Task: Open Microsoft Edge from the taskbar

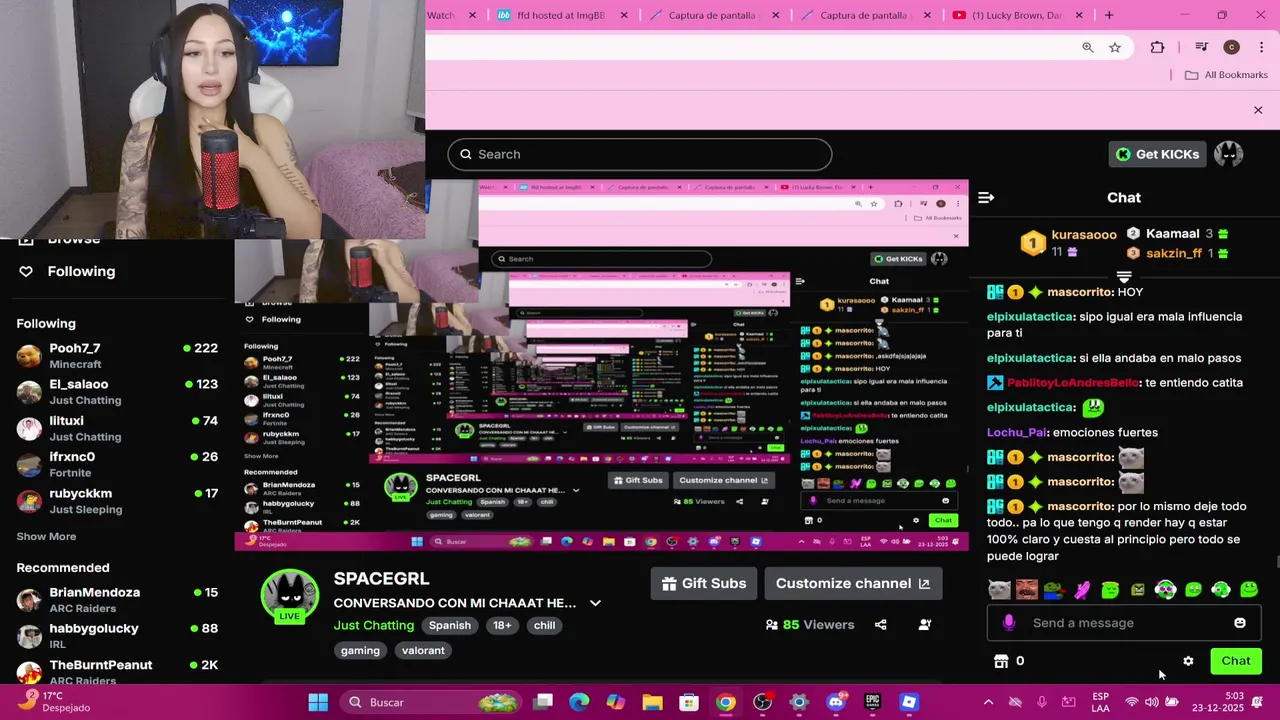Action: [x=579, y=702]
